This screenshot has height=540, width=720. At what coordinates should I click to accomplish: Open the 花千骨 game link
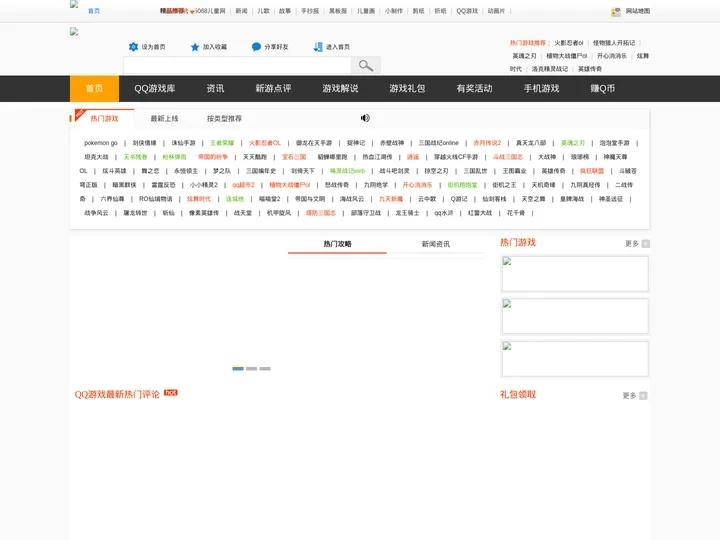[516, 213]
